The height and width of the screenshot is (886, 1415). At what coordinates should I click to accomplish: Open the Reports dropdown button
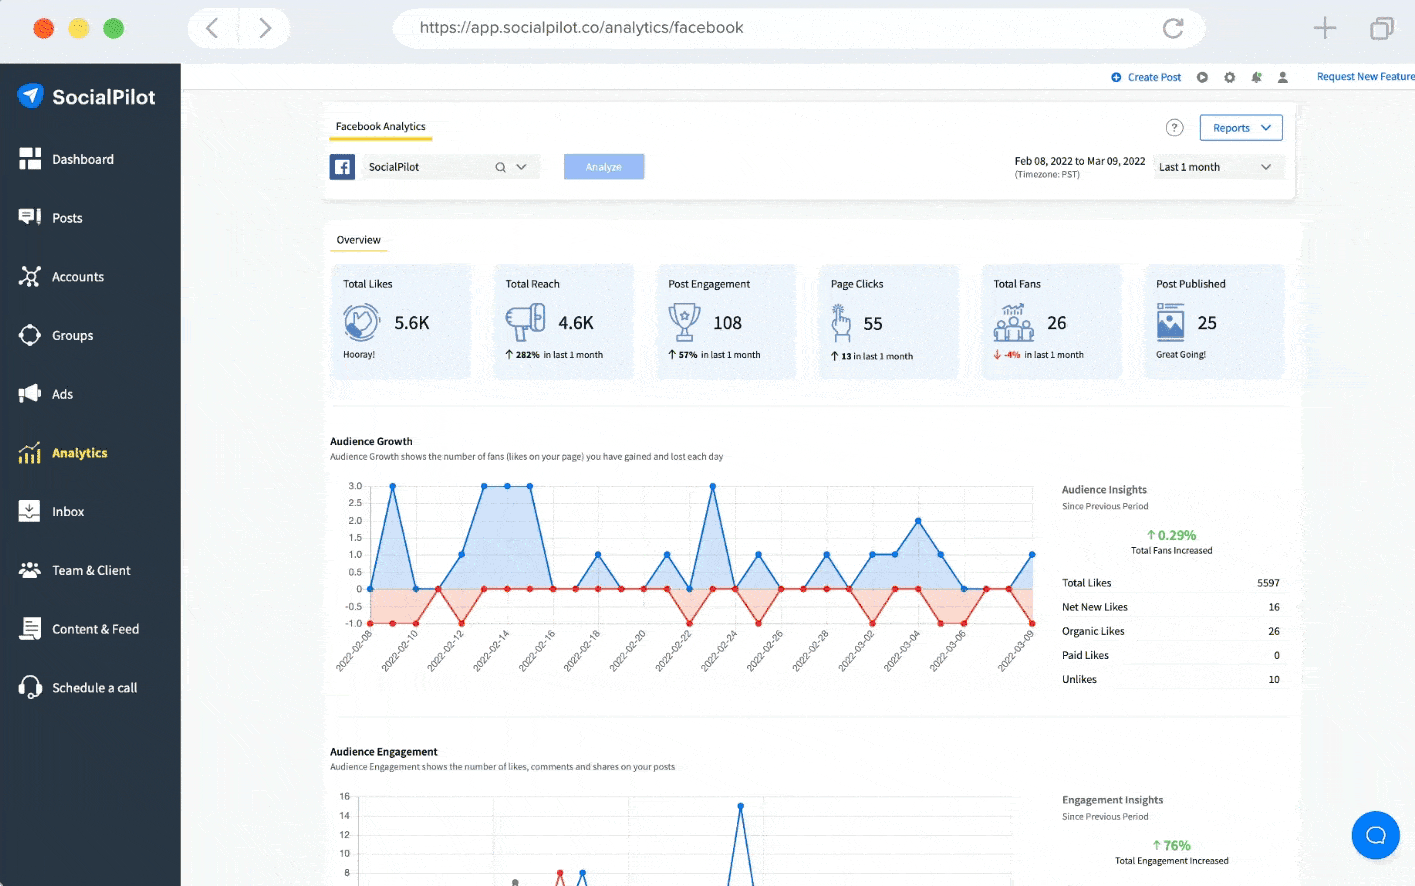pyautogui.click(x=1241, y=128)
